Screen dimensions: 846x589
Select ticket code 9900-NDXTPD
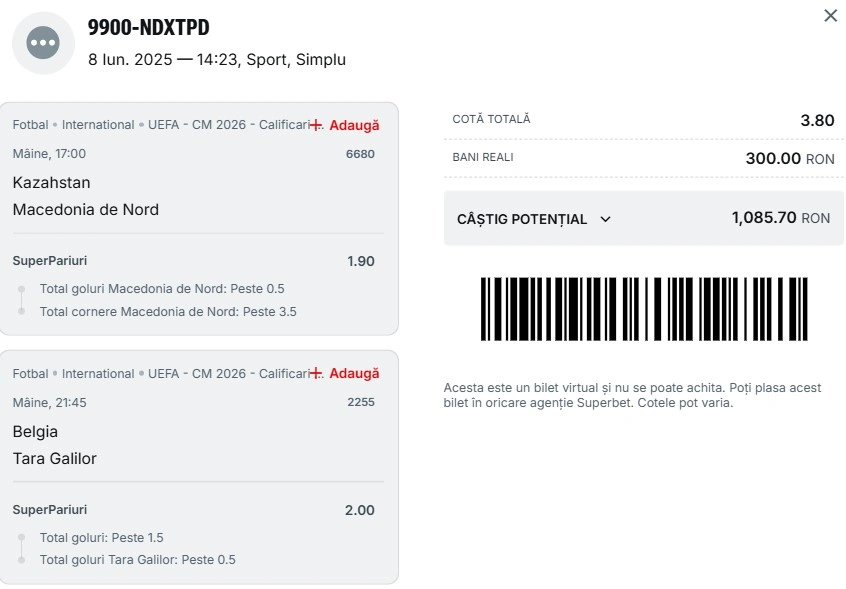(x=148, y=27)
